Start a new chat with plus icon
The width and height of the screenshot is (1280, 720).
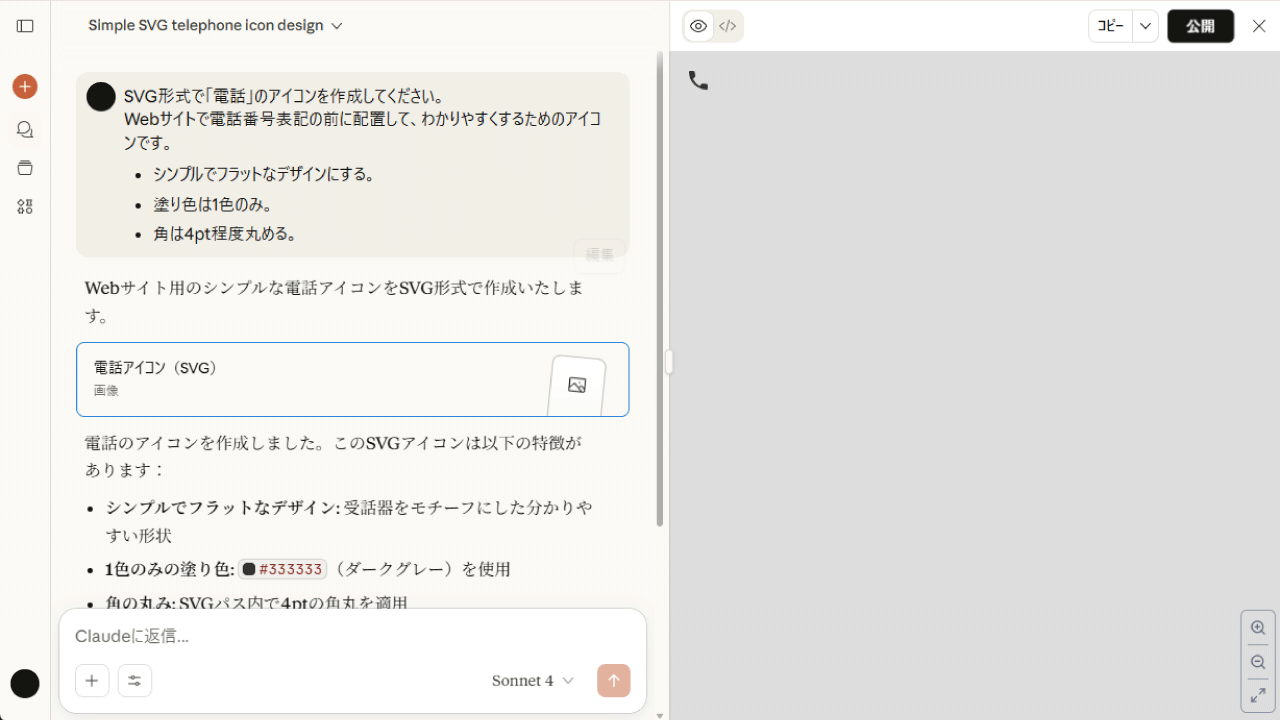click(25, 87)
